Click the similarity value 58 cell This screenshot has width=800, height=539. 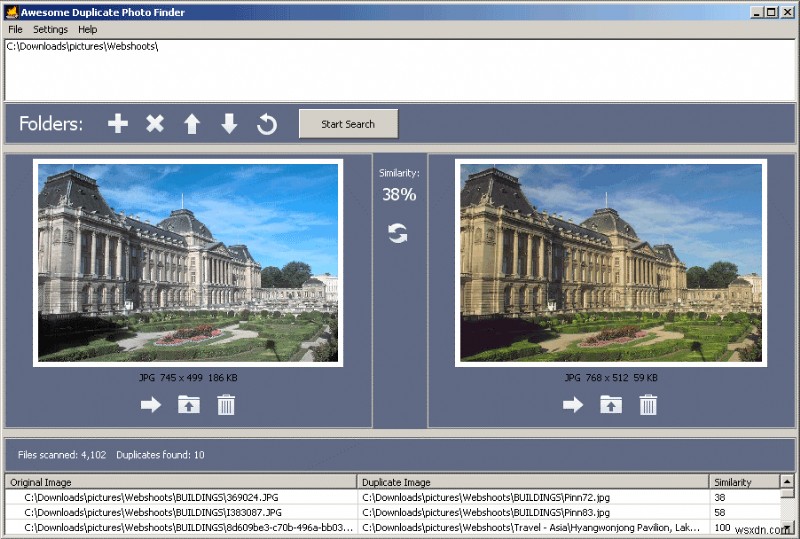point(744,512)
